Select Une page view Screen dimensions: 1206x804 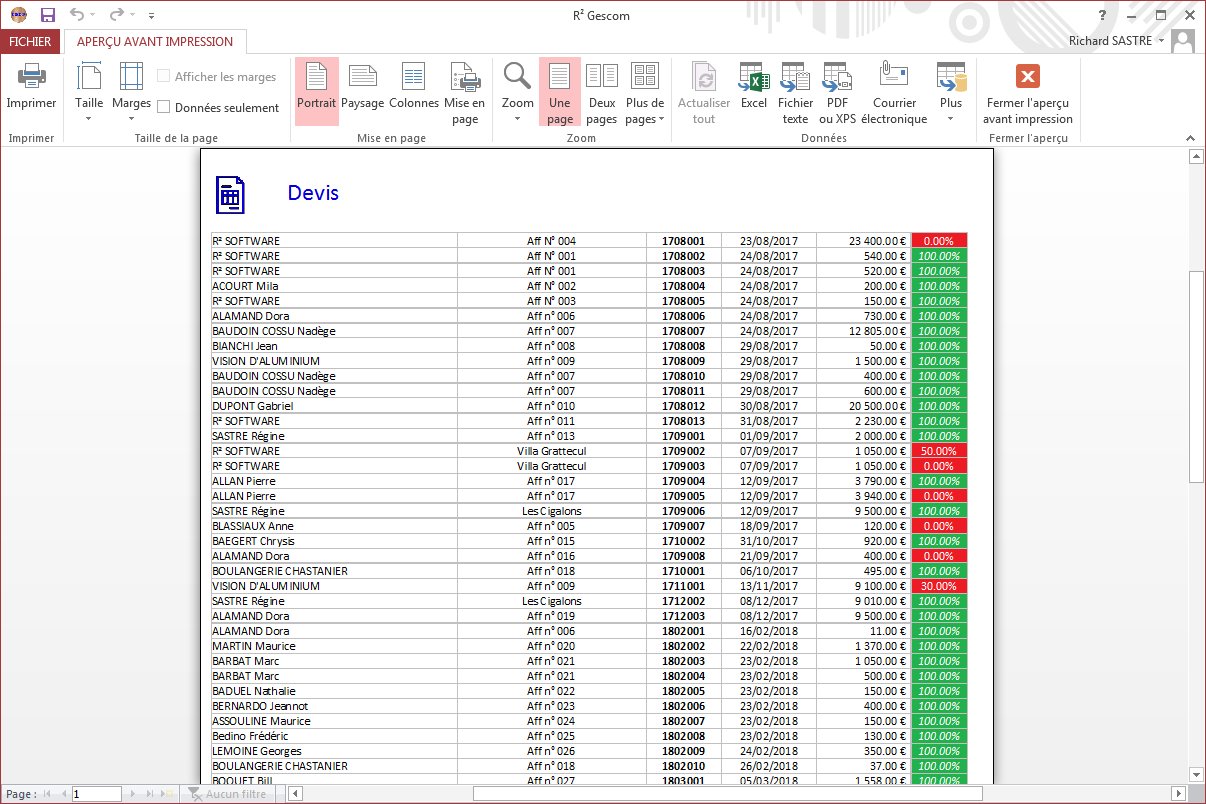(560, 91)
